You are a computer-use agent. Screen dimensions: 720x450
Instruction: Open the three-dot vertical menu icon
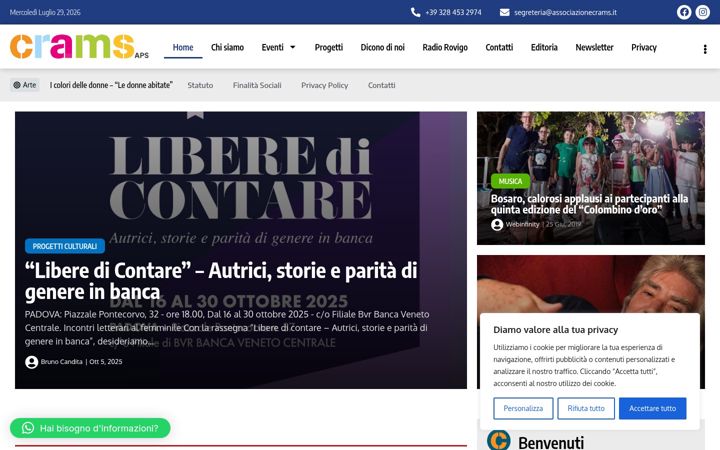pos(705,49)
